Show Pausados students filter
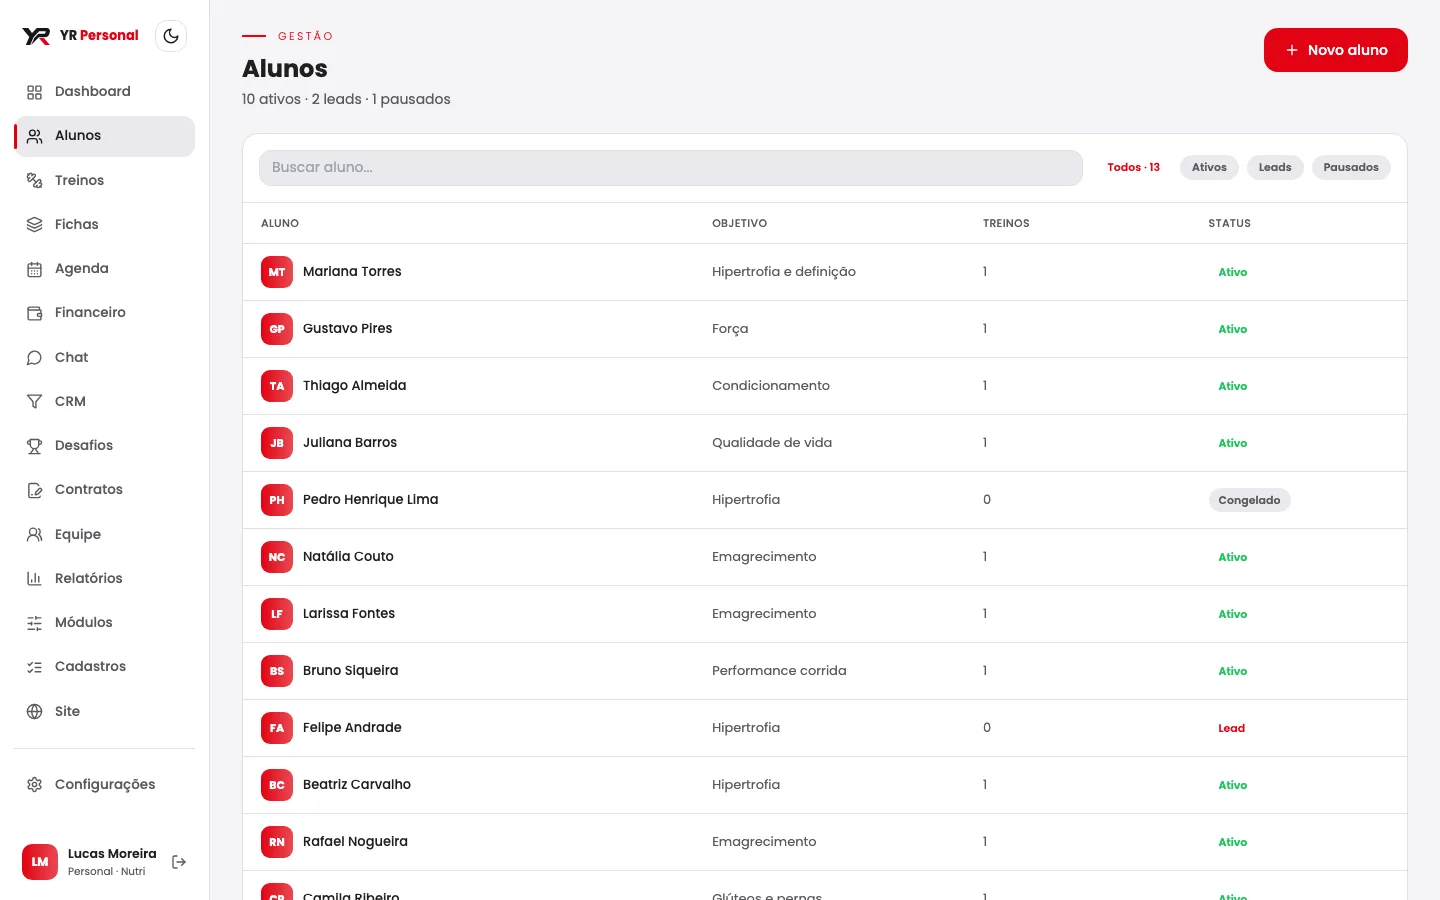This screenshot has width=1440, height=900. [x=1351, y=168]
